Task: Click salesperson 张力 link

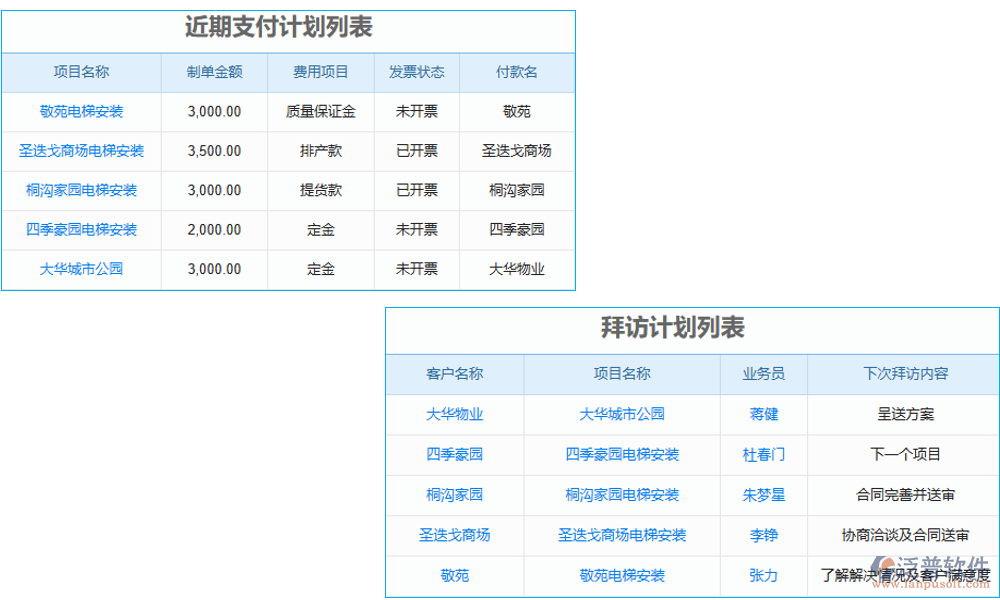Action: 763,576
